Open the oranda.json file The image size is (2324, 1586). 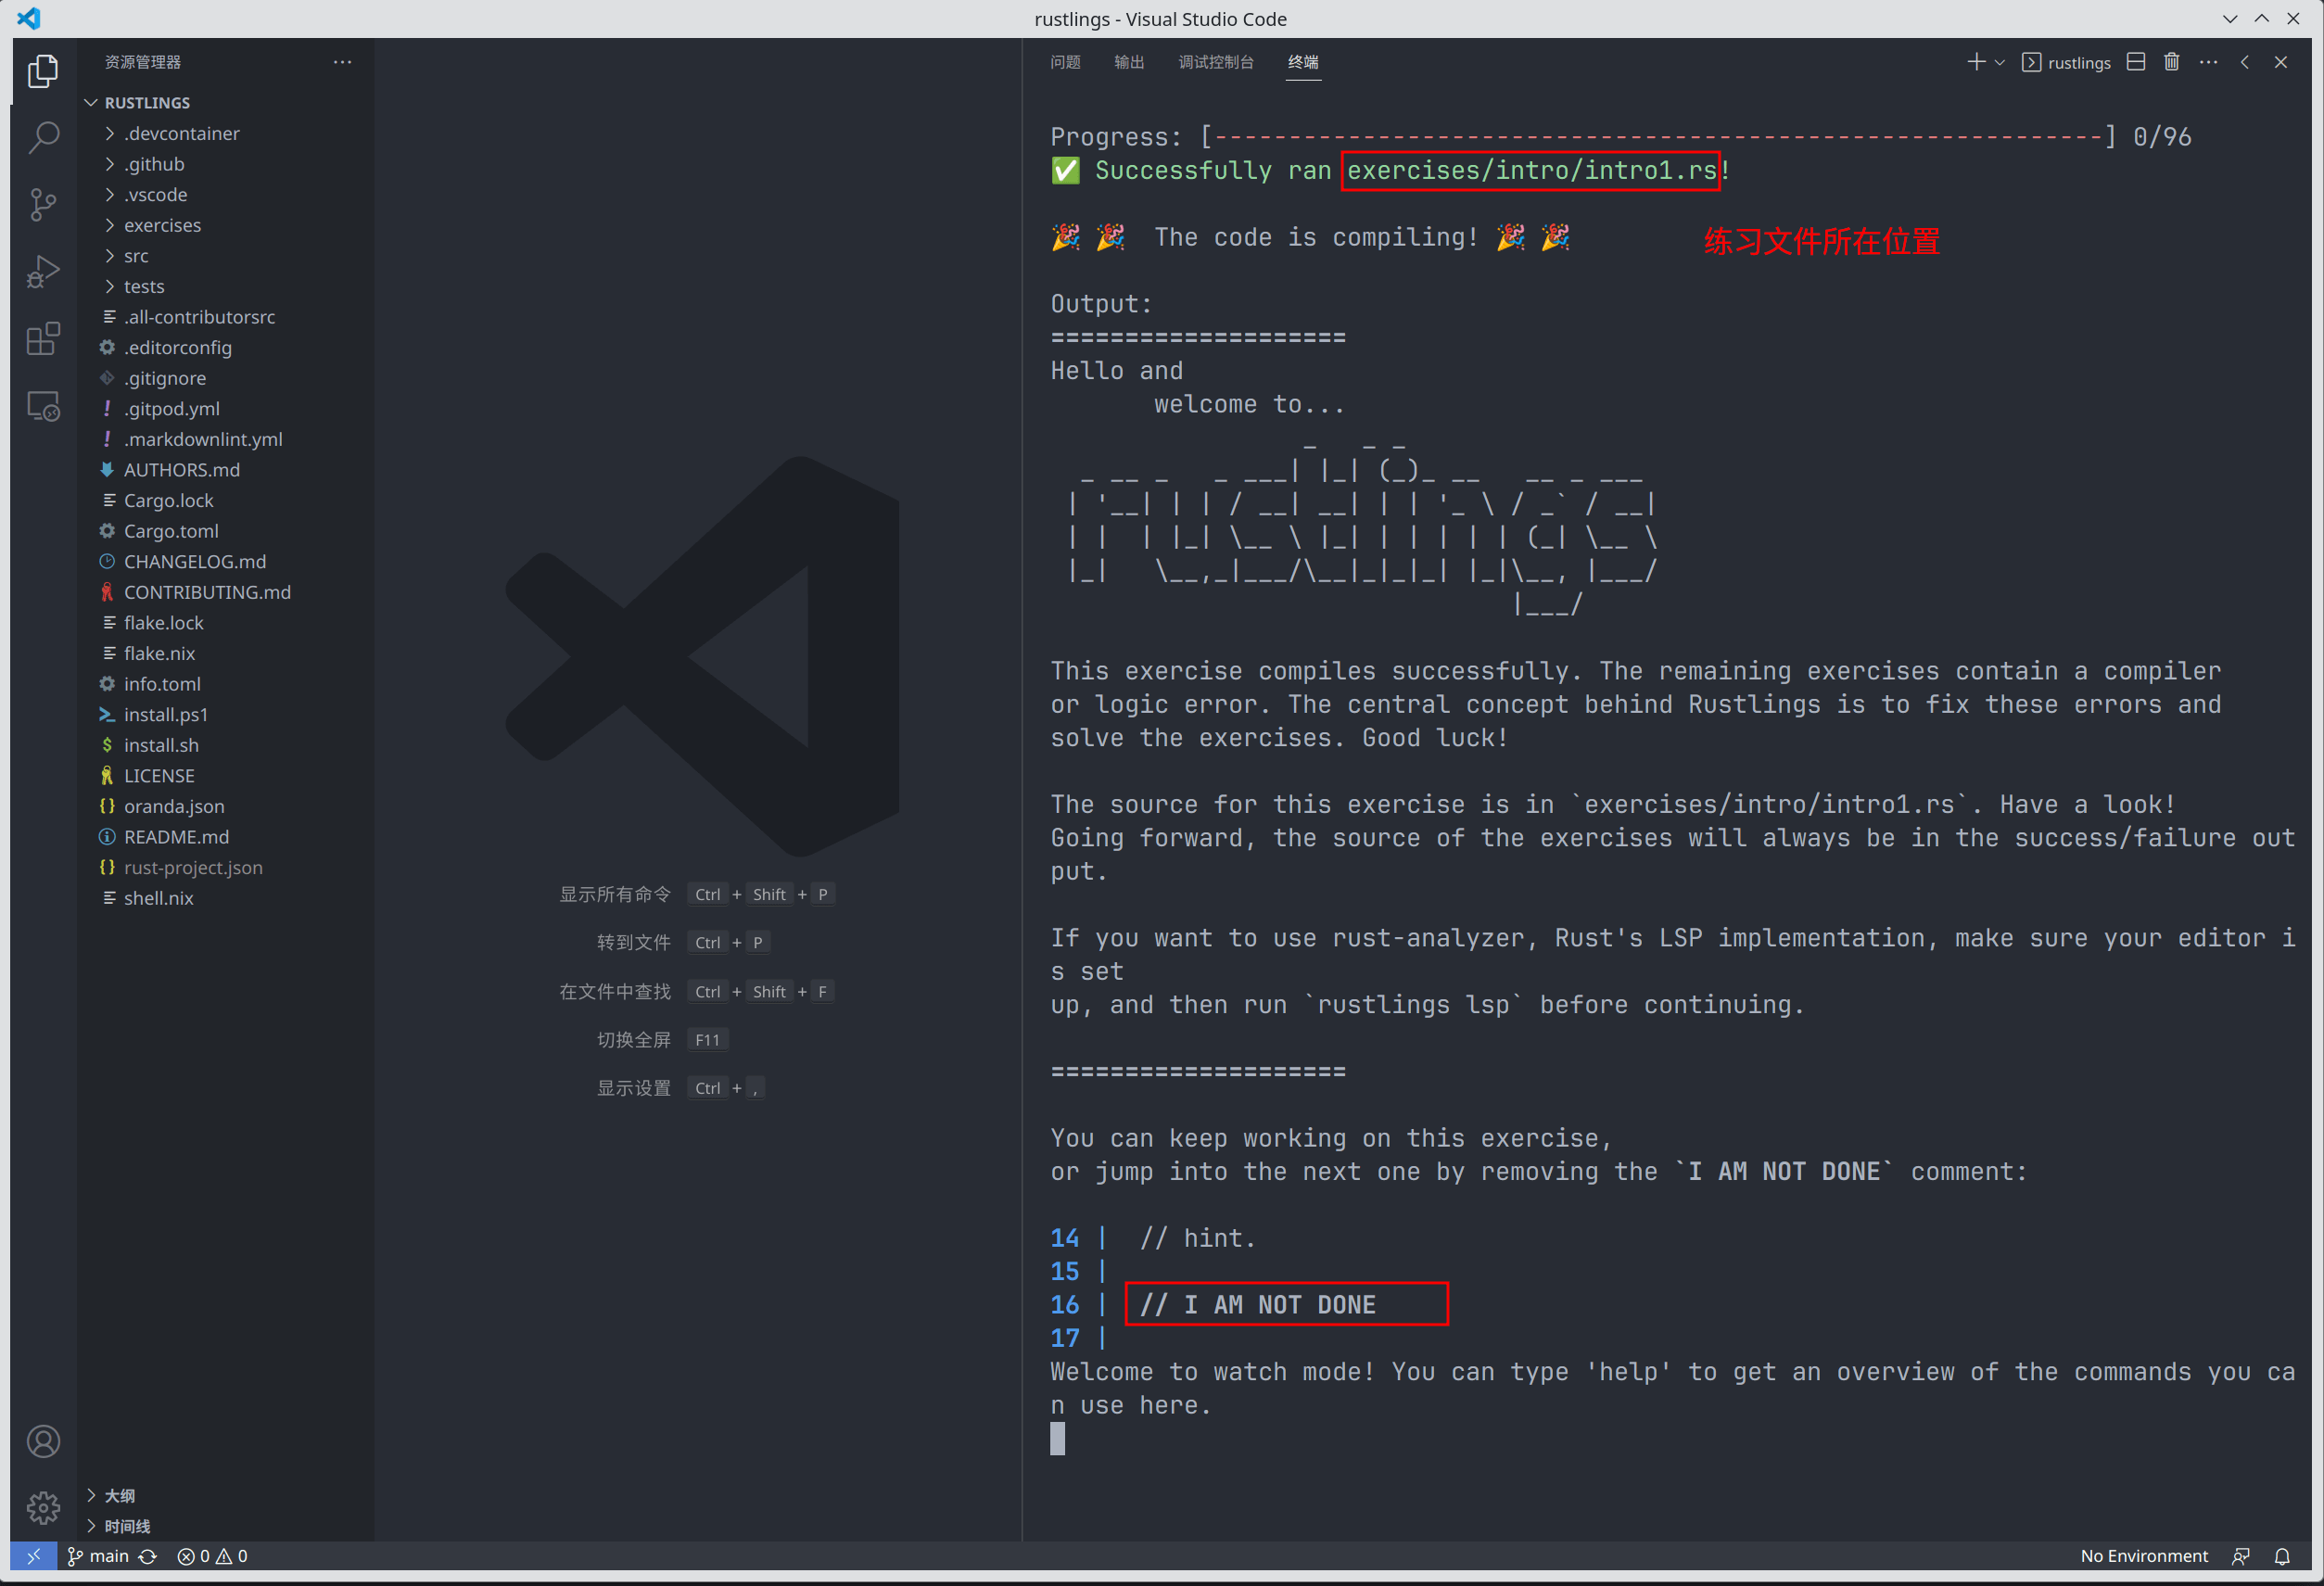[x=226, y=807]
